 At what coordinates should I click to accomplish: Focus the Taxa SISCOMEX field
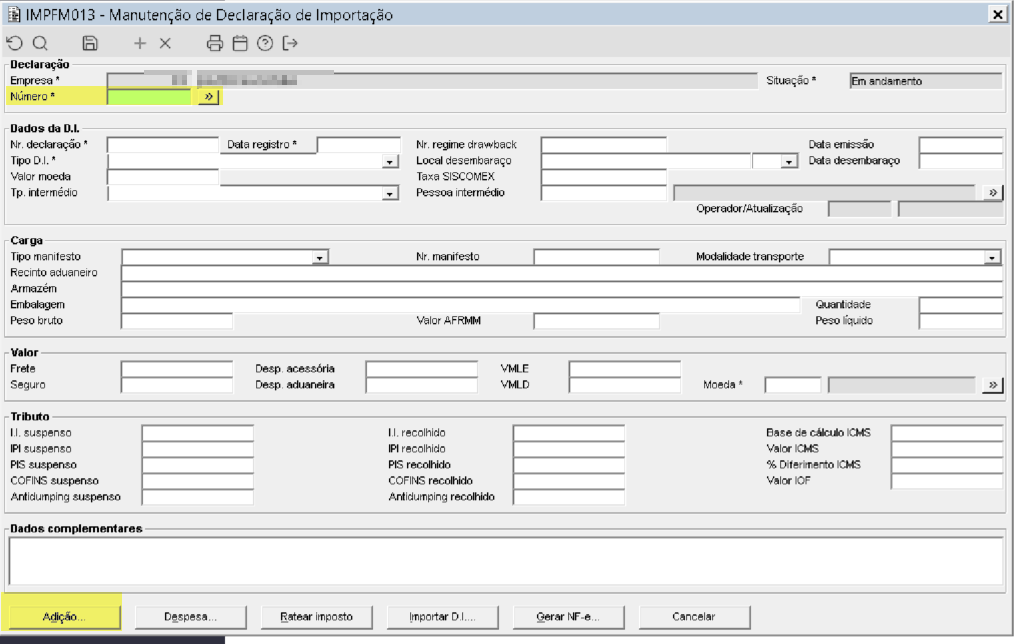point(604,177)
